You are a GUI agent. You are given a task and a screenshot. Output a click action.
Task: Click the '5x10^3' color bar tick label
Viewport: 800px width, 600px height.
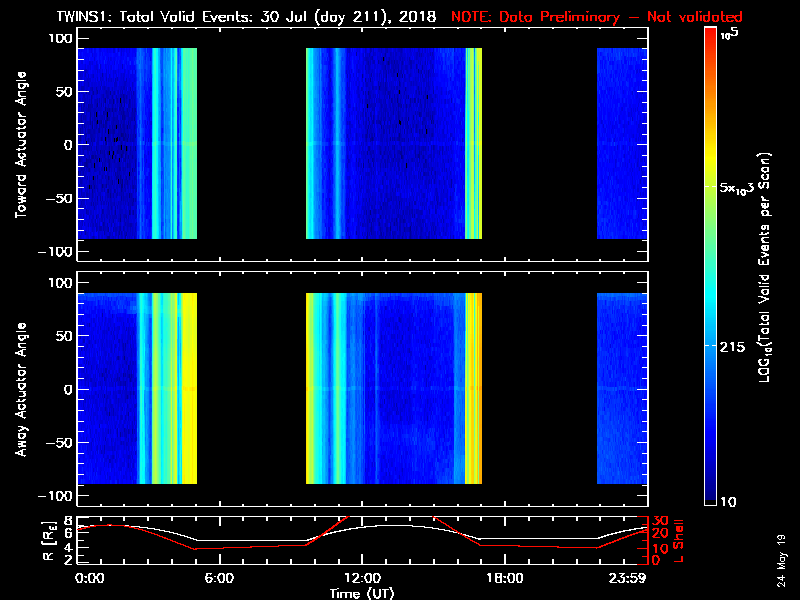[736, 188]
